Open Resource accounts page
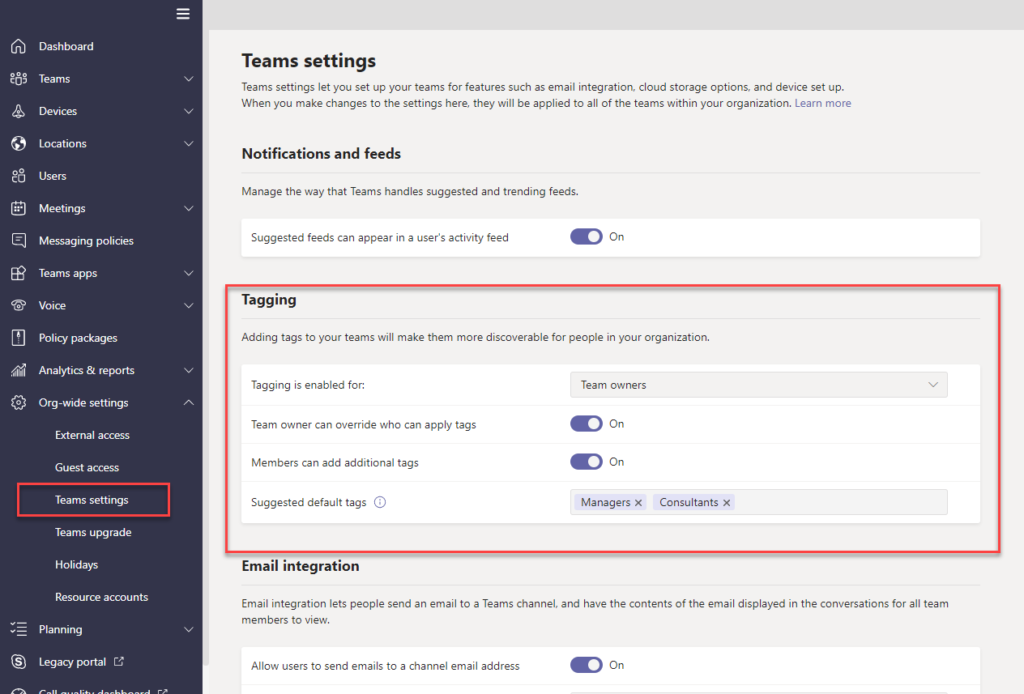The height and width of the screenshot is (694, 1024). pyautogui.click(x=101, y=597)
